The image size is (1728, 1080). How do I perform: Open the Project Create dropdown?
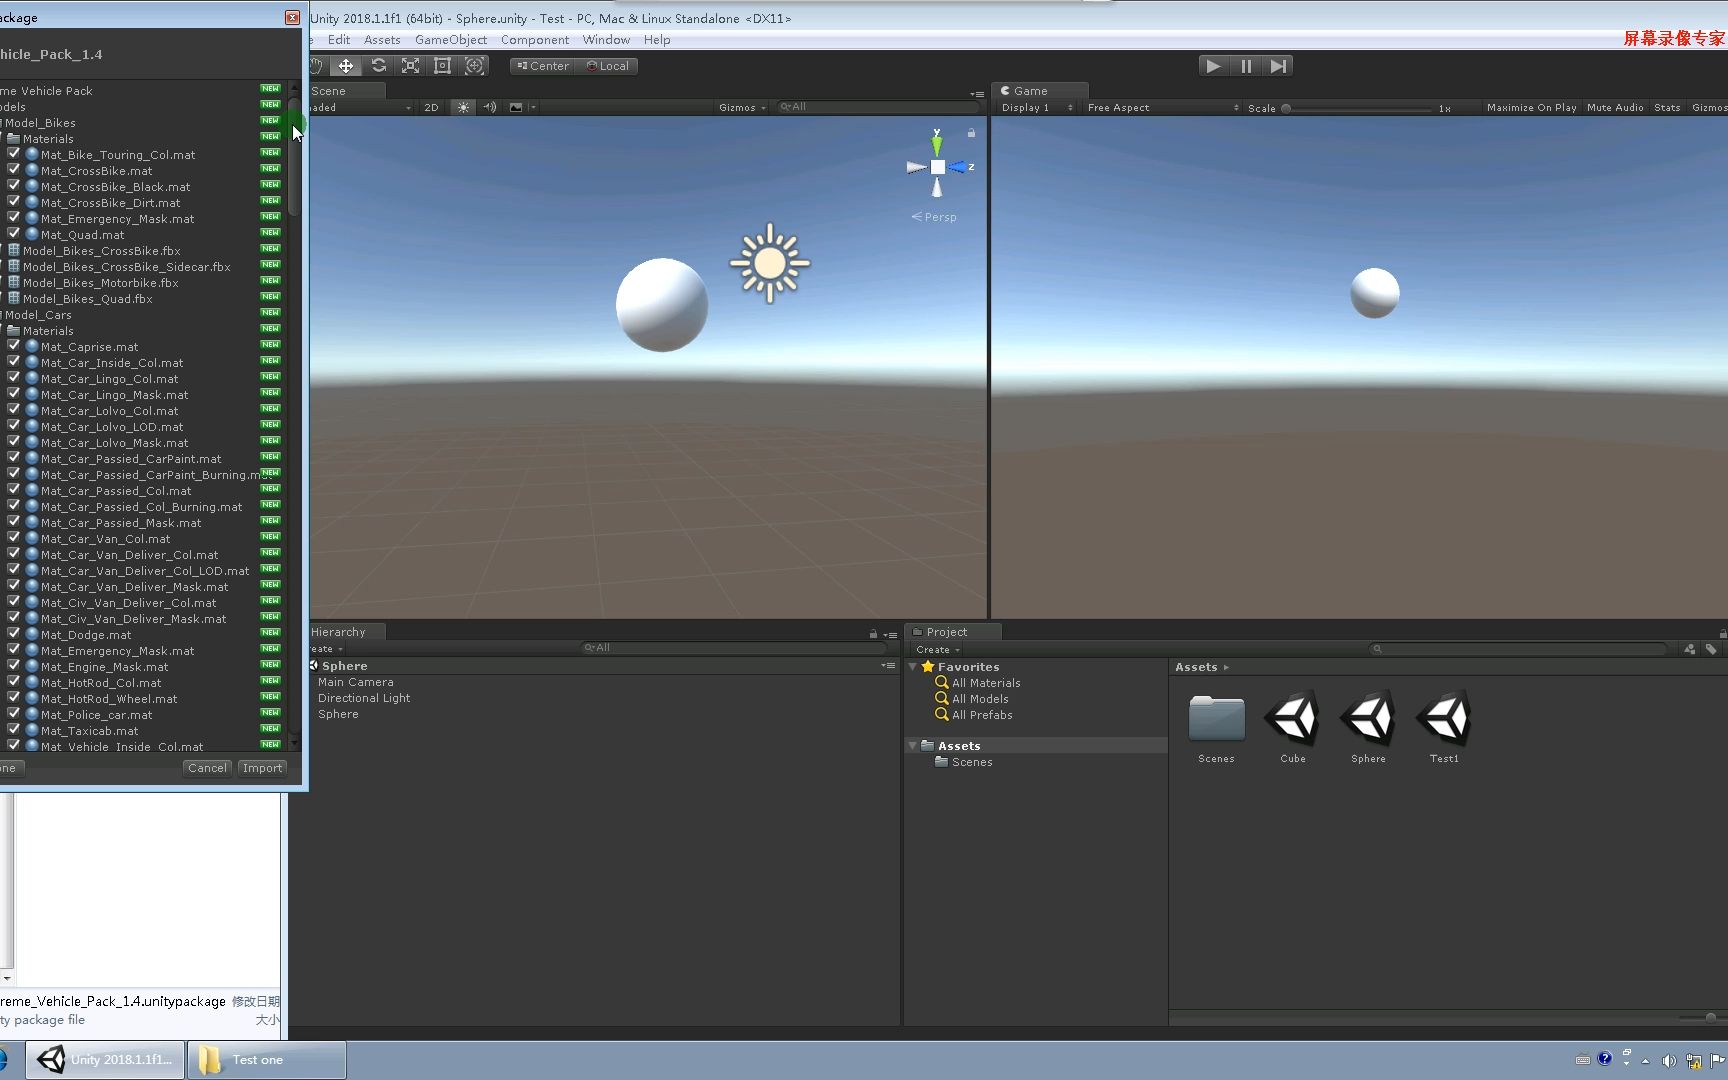(937, 649)
